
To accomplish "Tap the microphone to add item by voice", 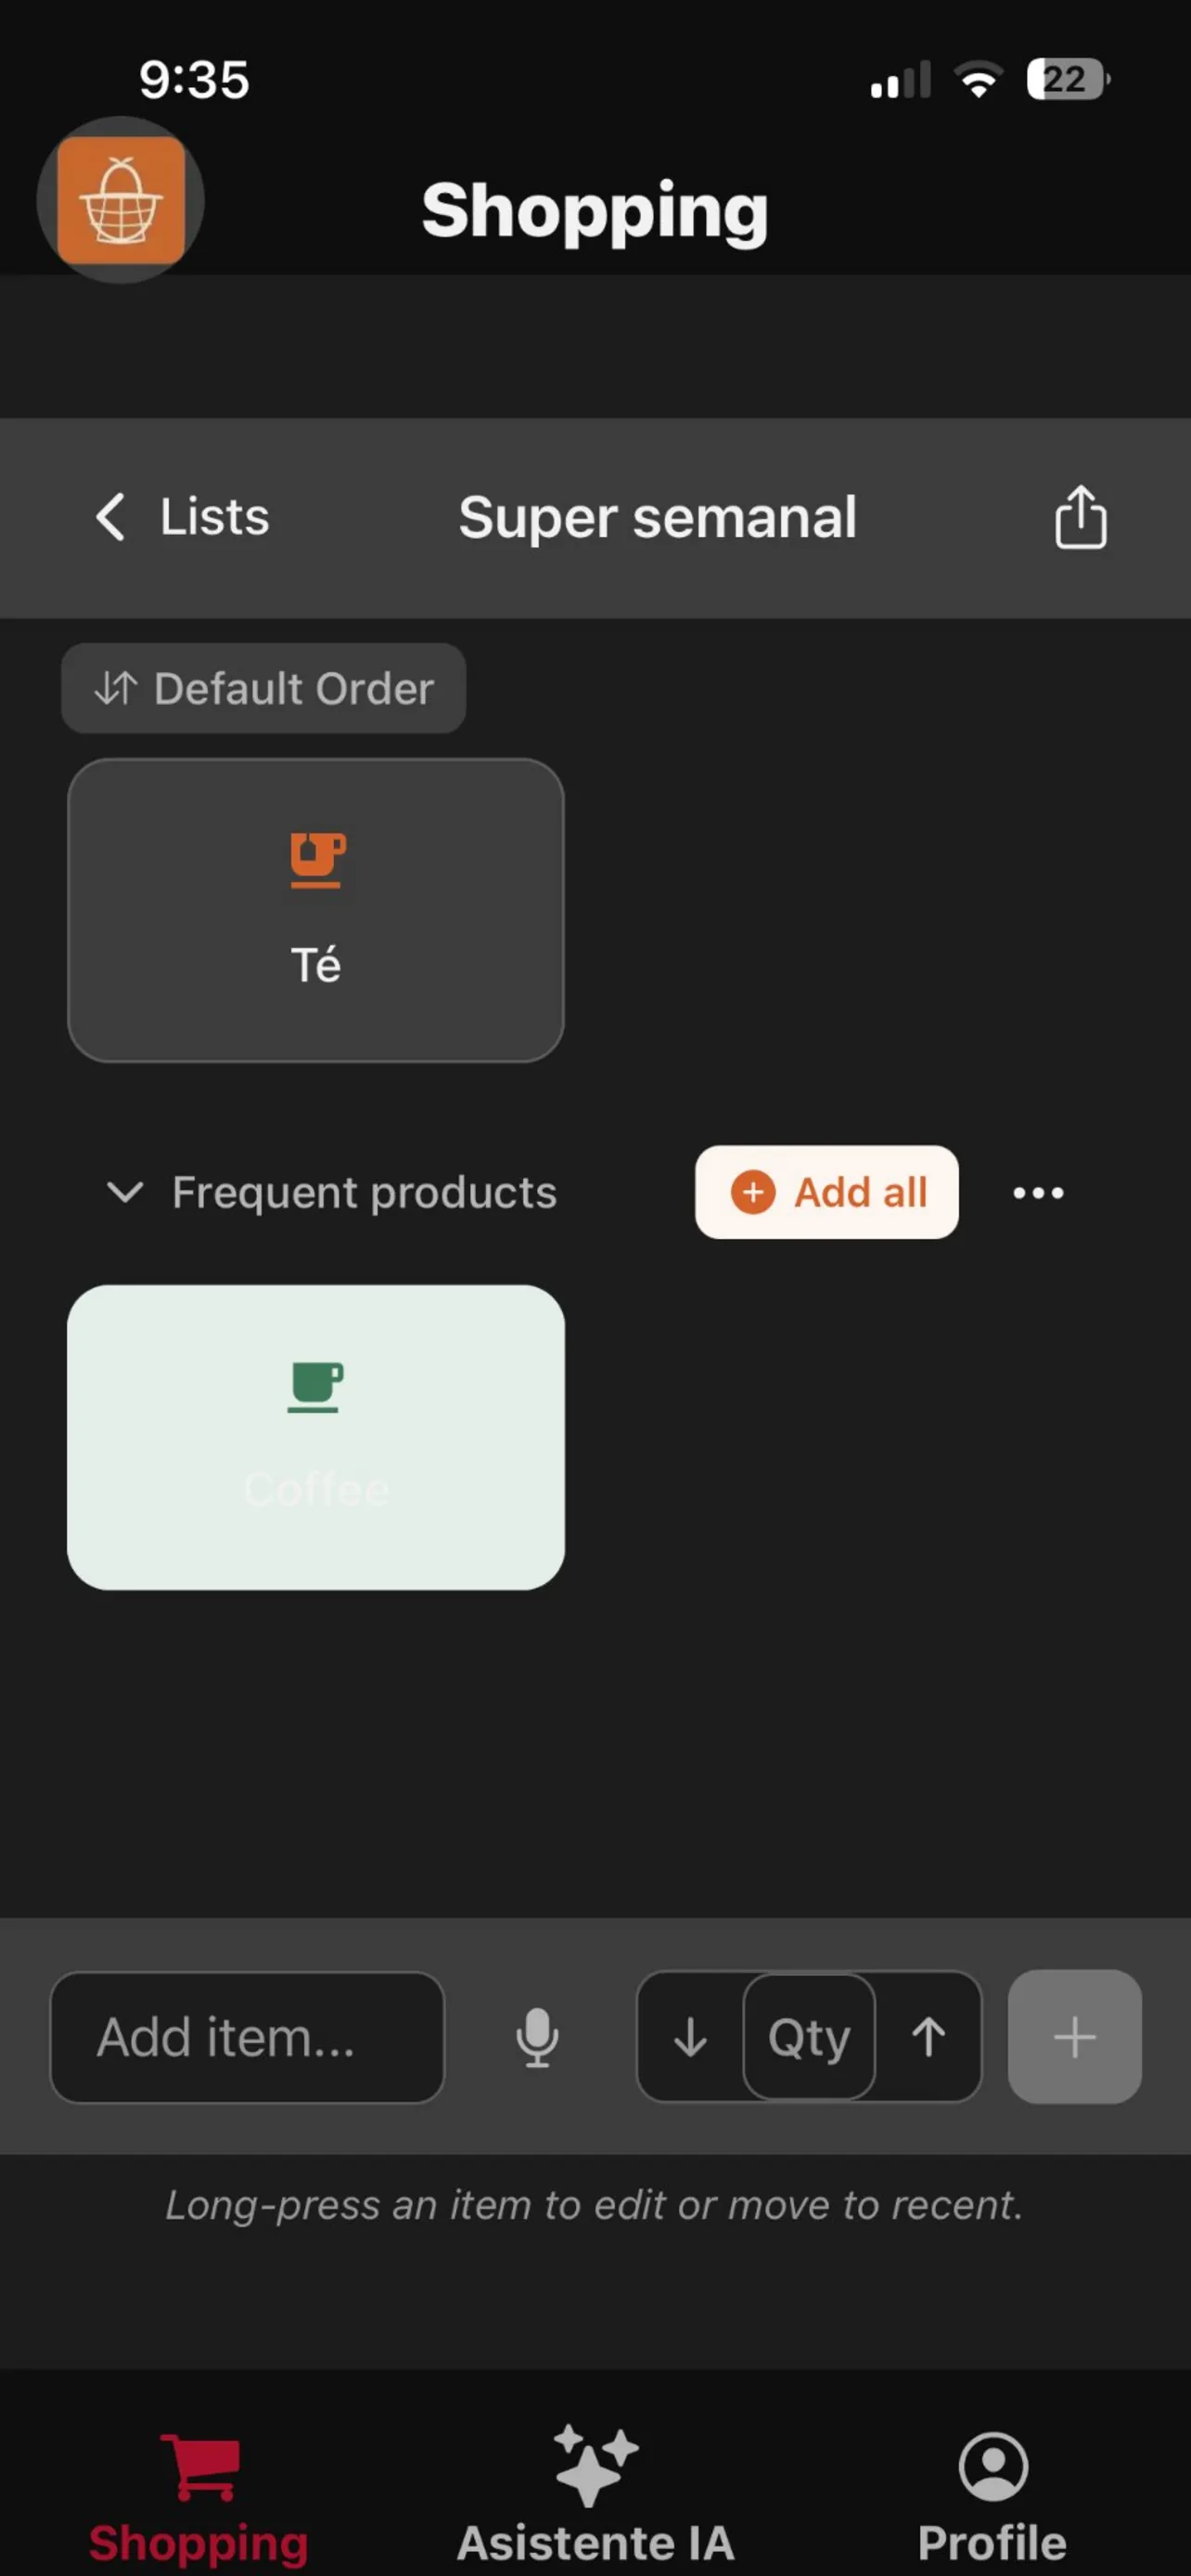I will click(x=537, y=2037).
